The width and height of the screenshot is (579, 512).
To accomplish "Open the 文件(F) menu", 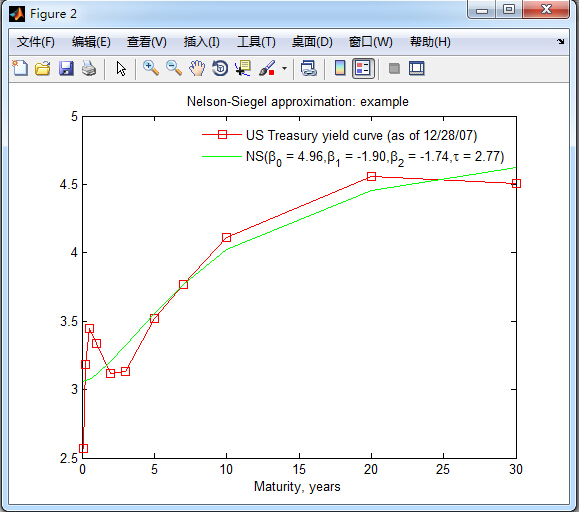I will coord(36,42).
